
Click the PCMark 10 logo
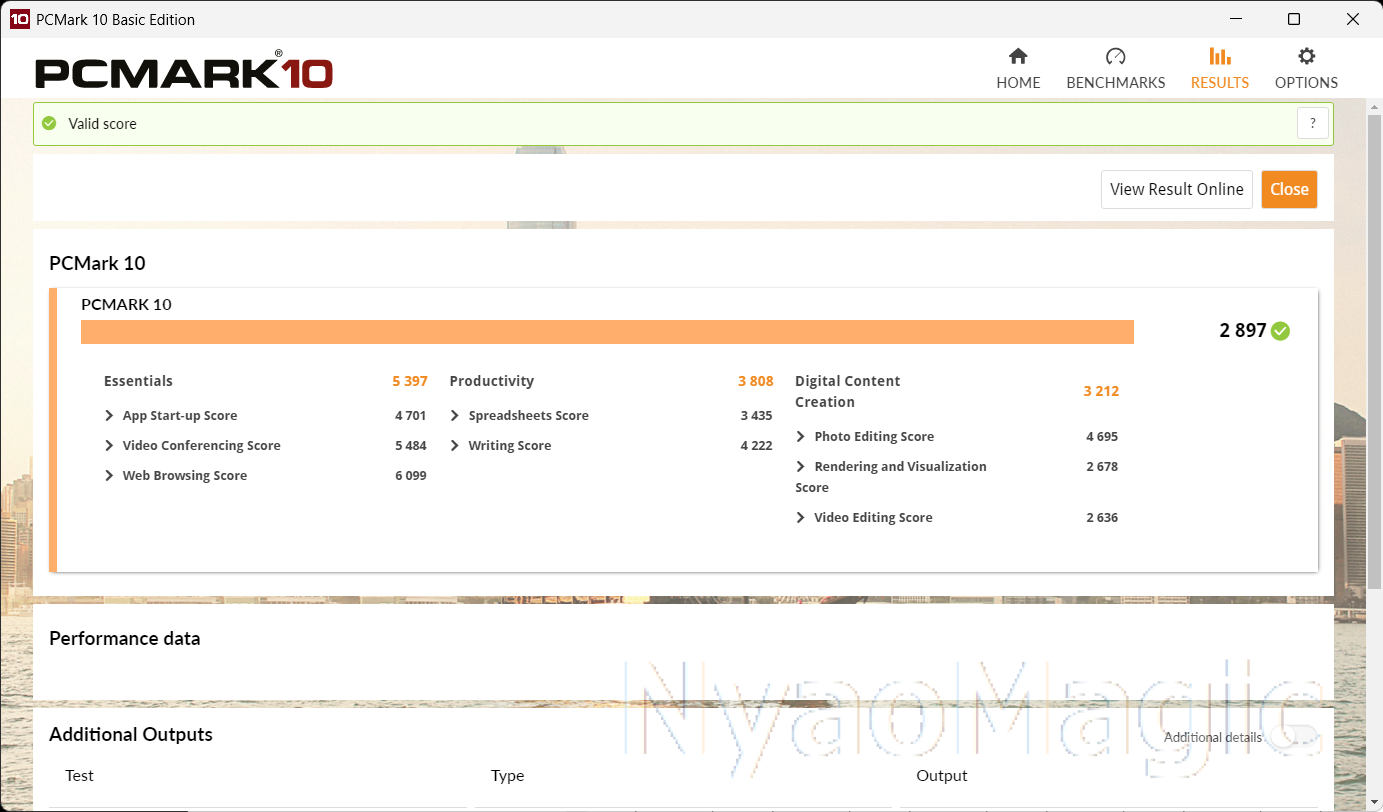[x=184, y=73]
